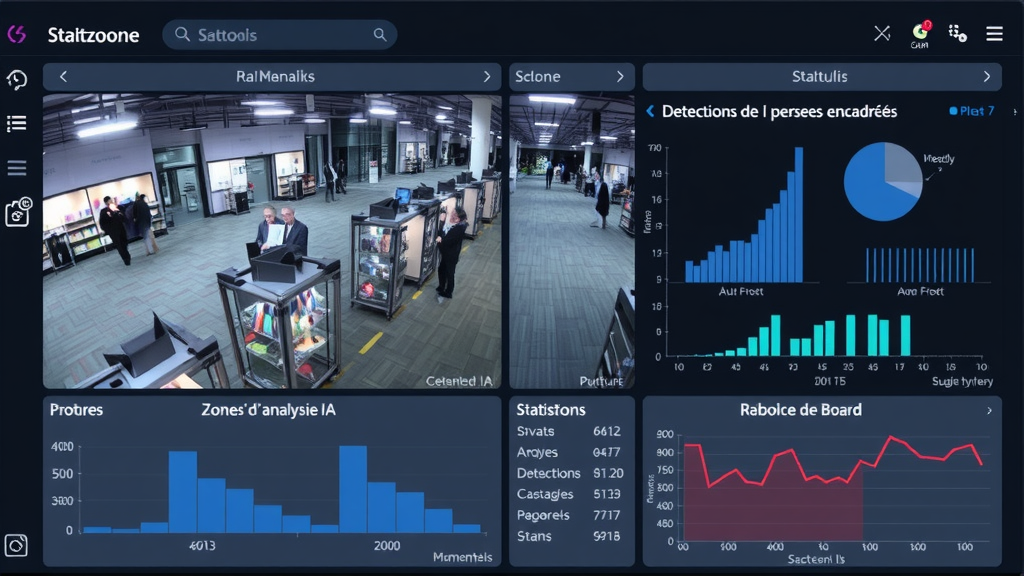Click the crossed-arrows icon in top bar
This screenshot has width=1024, height=576.
(881, 34)
